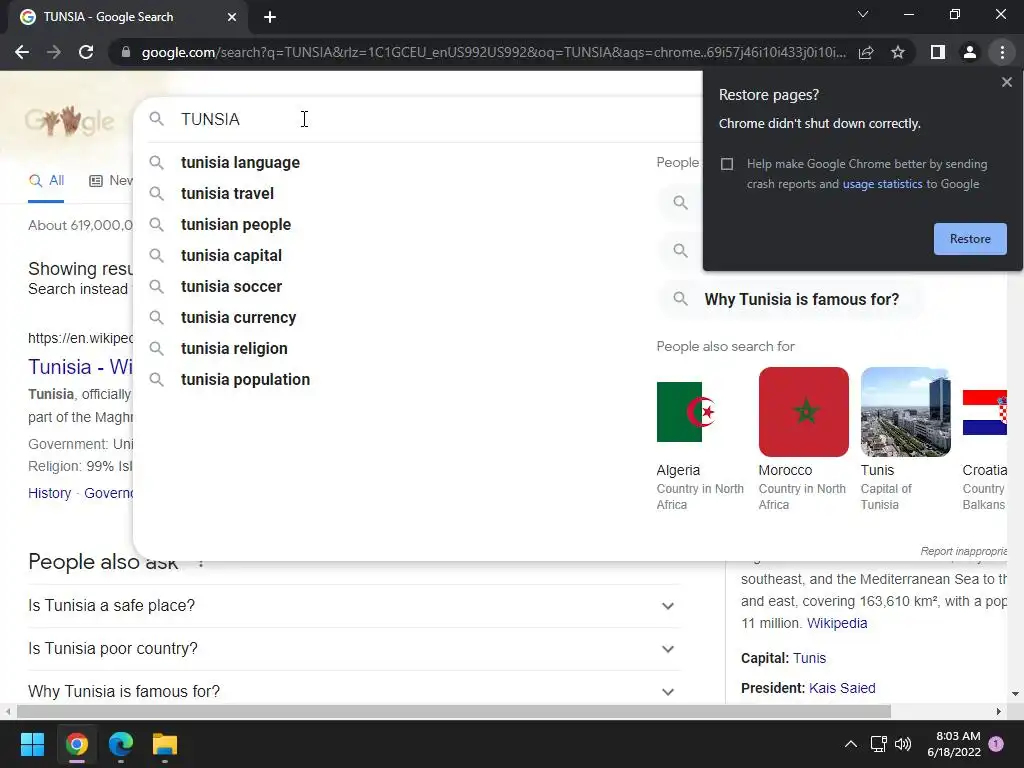
Task: Enable sending crash reports checkbox
Action: tap(727, 164)
